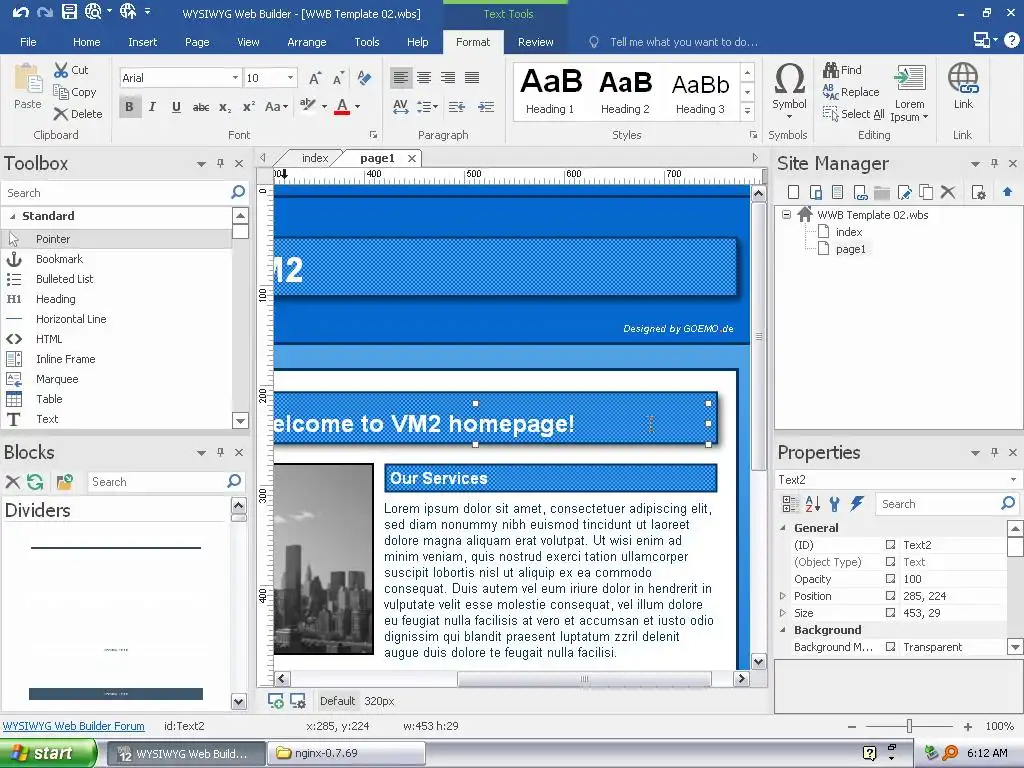Screen dimensions: 1024x768
Task: Click the Toolbox search field
Action: [118, 193]
